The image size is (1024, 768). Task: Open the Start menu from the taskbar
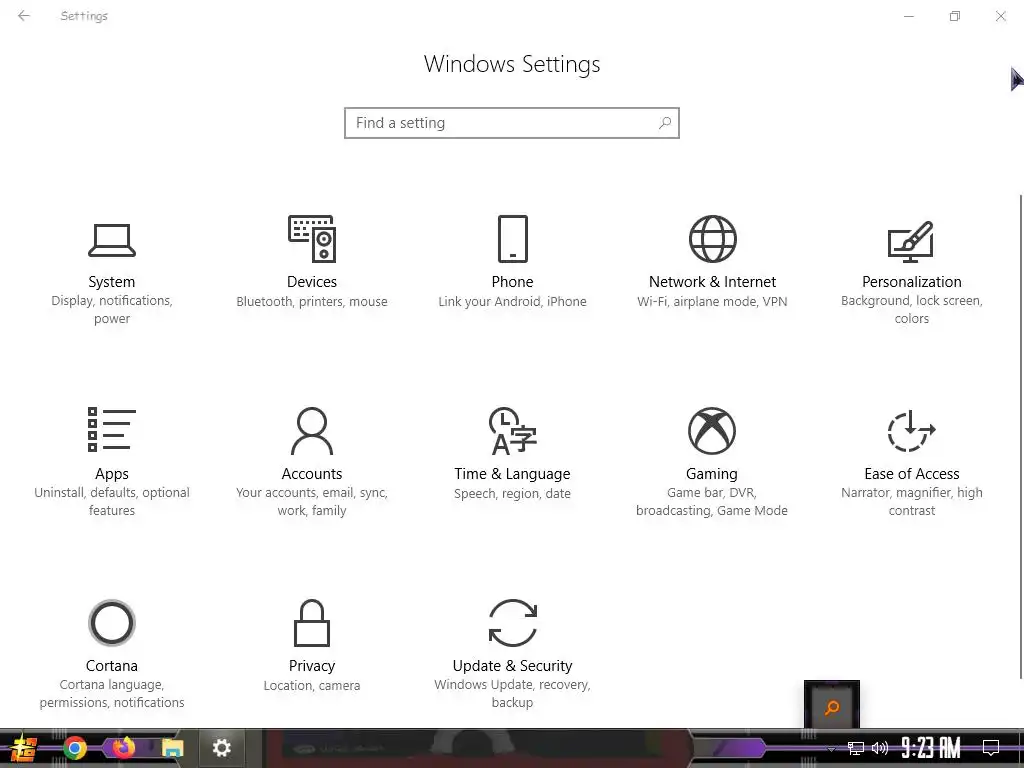pos(24,748)
